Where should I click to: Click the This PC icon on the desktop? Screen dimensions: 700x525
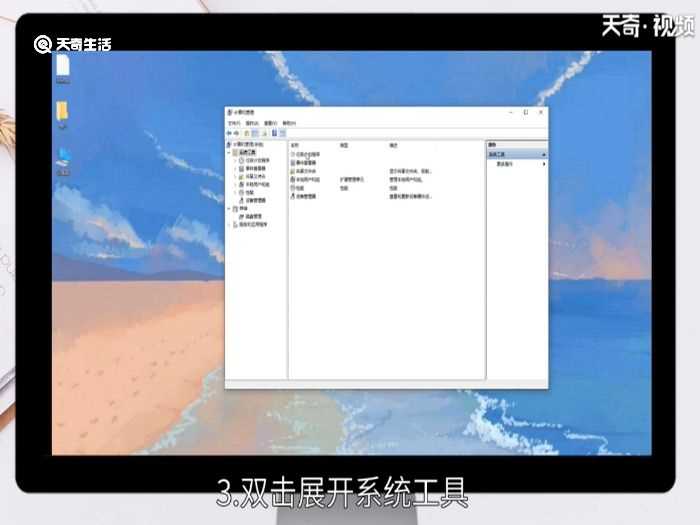(x=64, y=157)
